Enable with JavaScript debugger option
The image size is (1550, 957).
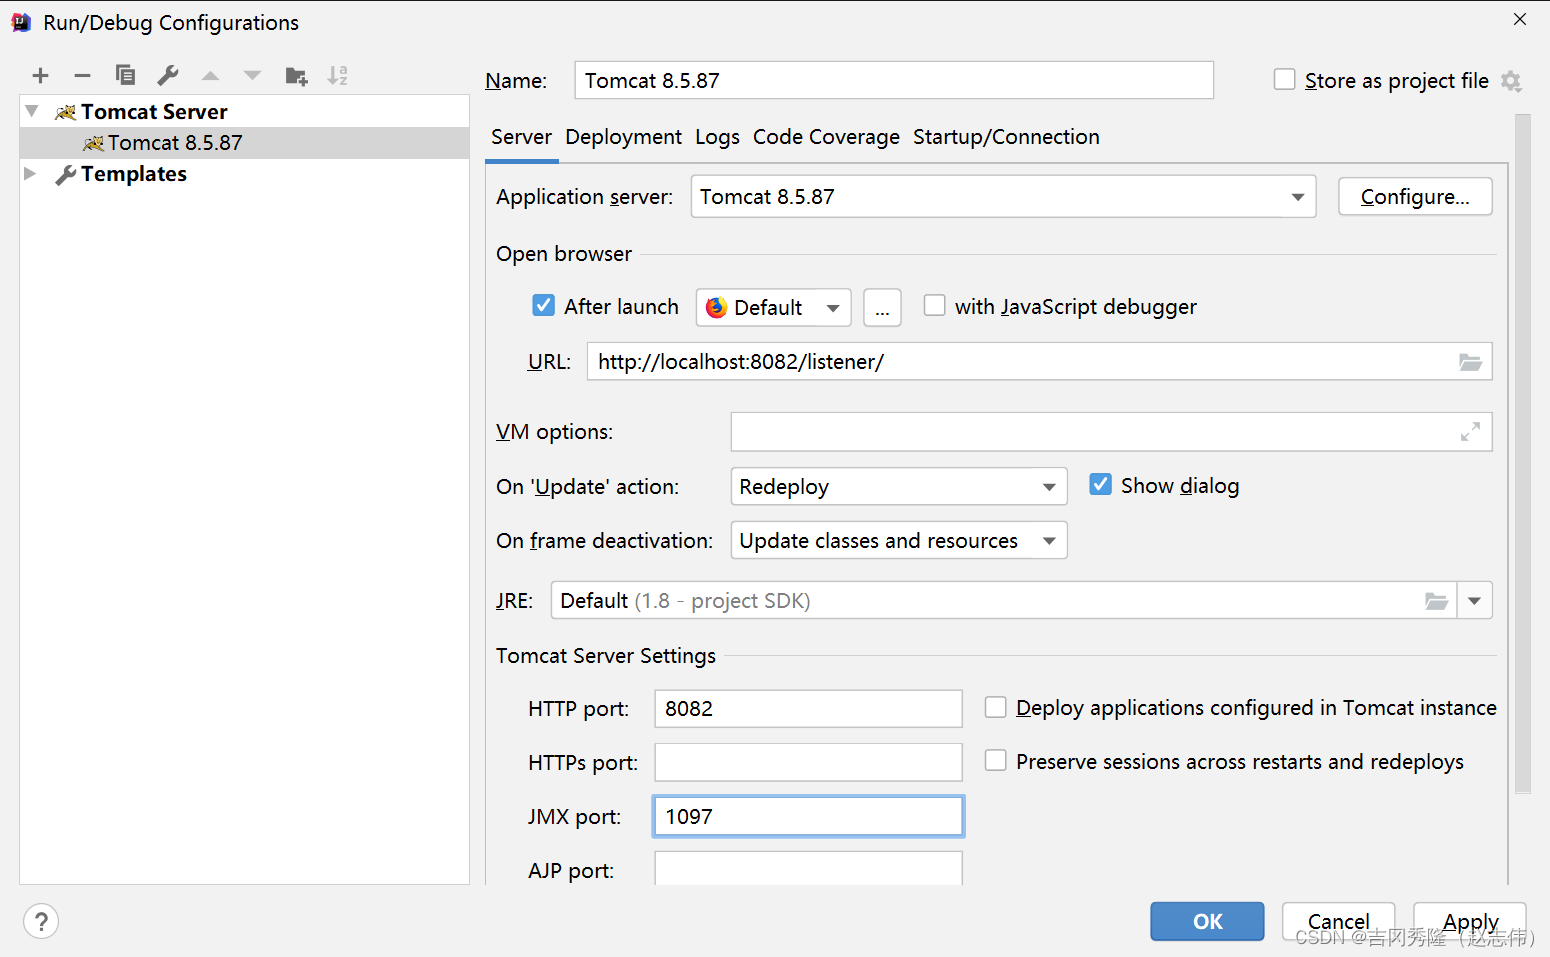pos(934,306)
